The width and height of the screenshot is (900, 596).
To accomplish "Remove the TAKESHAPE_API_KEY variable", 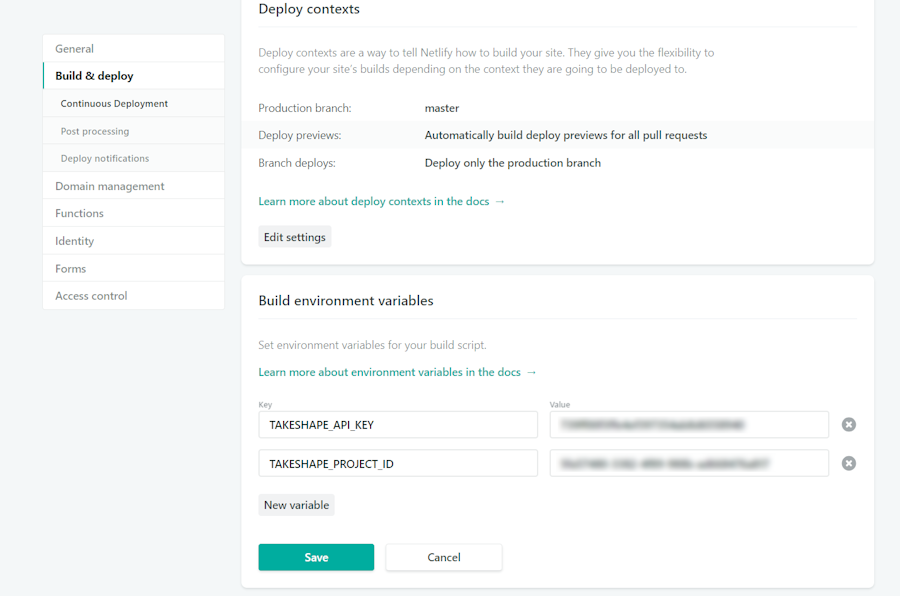I will coord(848,424).
